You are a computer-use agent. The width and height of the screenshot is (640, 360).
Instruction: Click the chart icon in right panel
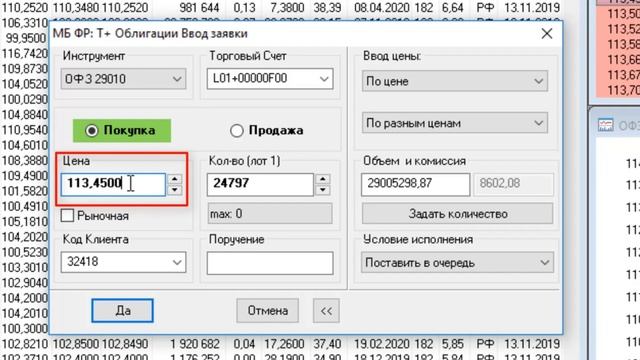click(606, 125)
